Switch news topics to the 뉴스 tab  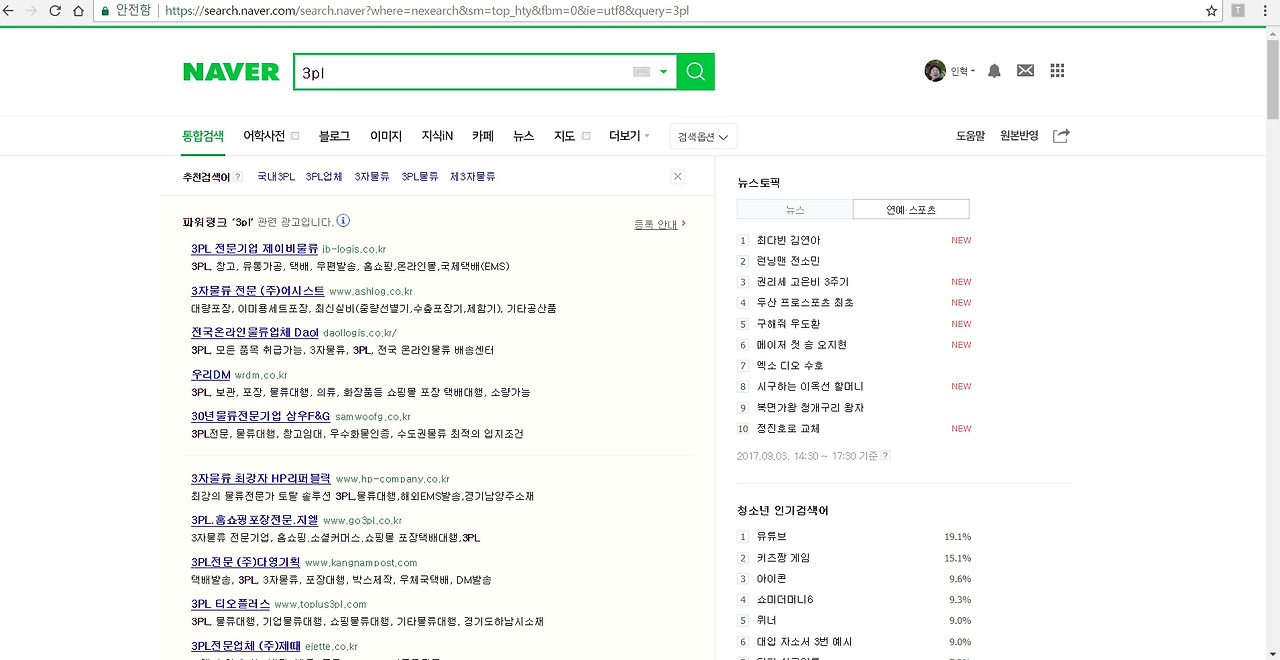[x=795, y=209]
